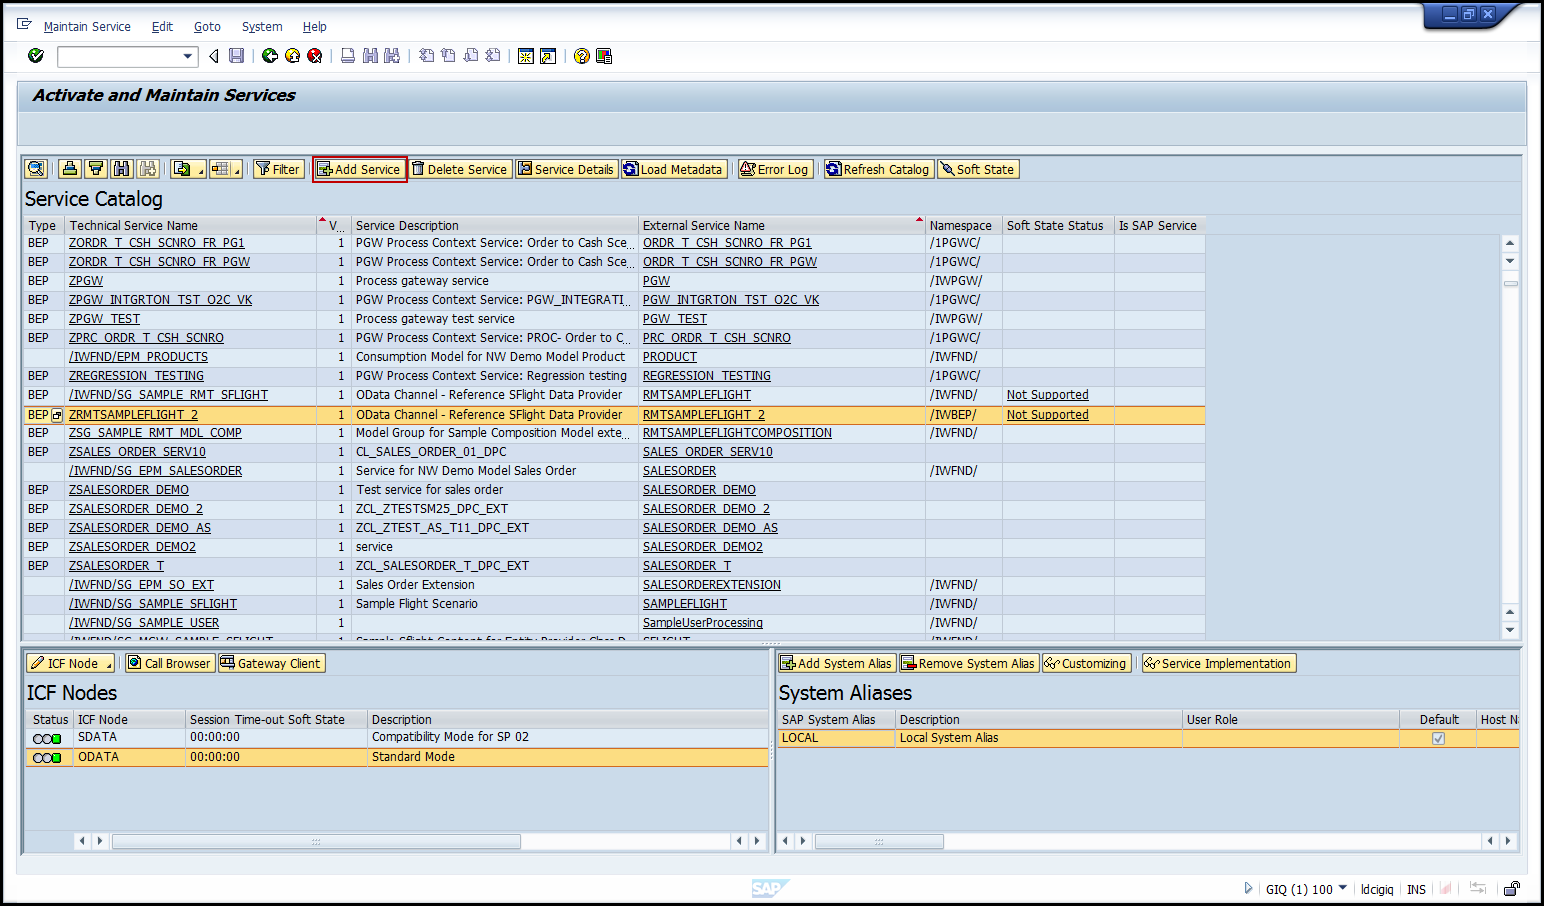1544x906 pixels.
Task: Toggle the Default checkbox for LOCAL alias
Action: pyautogui.click(x=1438, y=738)
